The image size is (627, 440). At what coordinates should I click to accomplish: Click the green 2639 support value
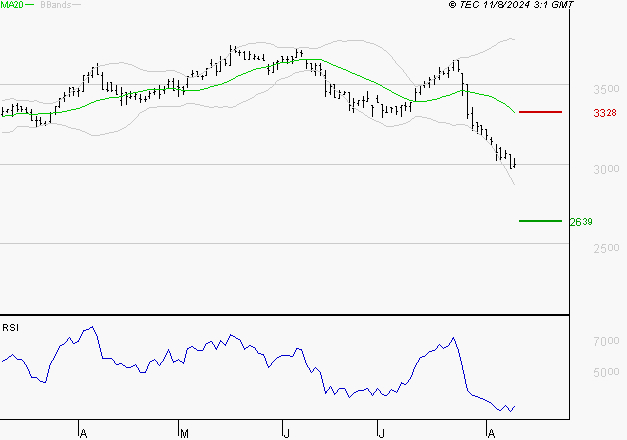(581, 222)
